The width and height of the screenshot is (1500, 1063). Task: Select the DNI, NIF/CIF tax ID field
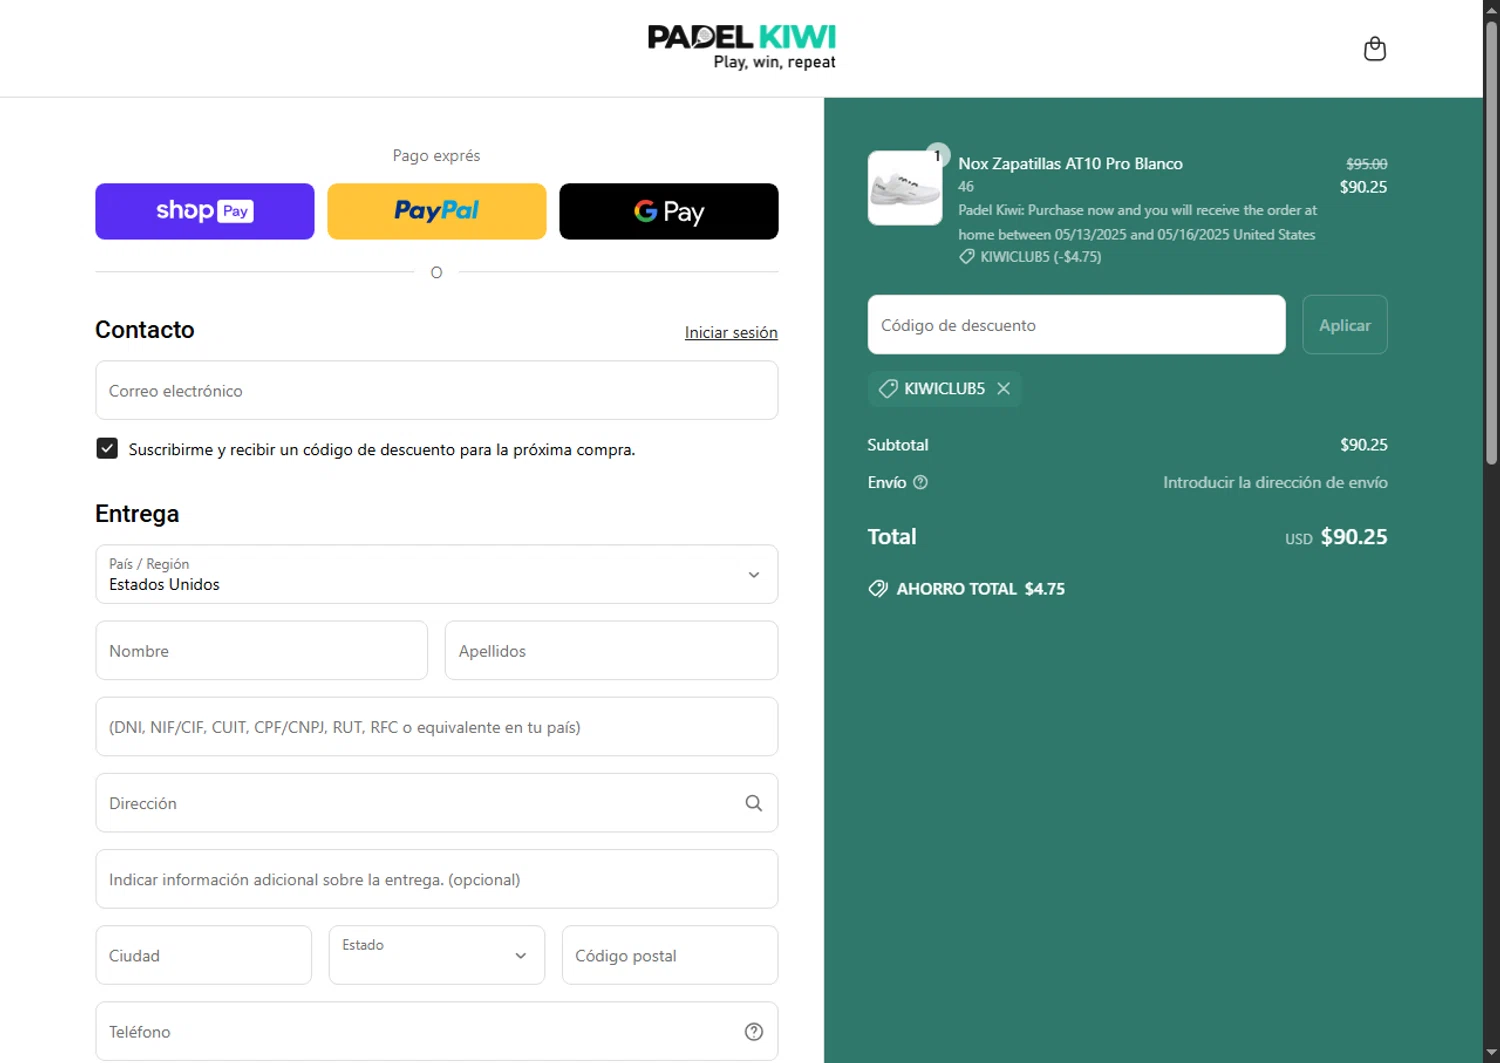click(437, 727)
